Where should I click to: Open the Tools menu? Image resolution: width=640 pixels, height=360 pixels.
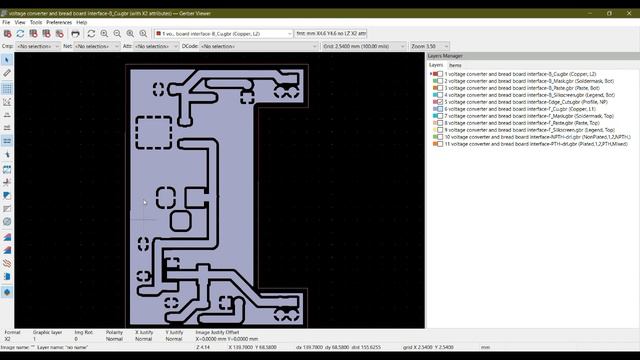click(36, 22)
